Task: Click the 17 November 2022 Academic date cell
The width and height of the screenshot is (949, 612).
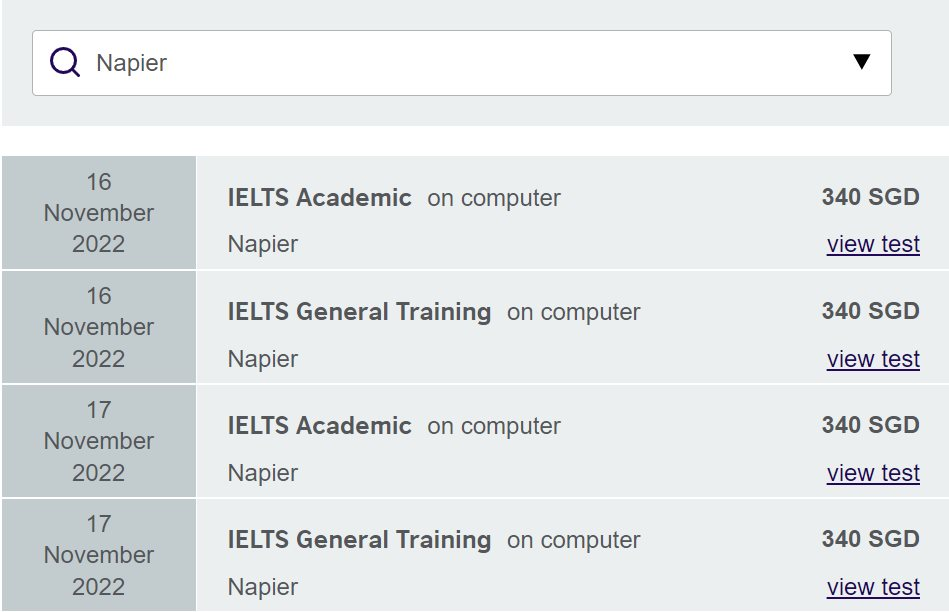Action: click(x=98, y=440)
